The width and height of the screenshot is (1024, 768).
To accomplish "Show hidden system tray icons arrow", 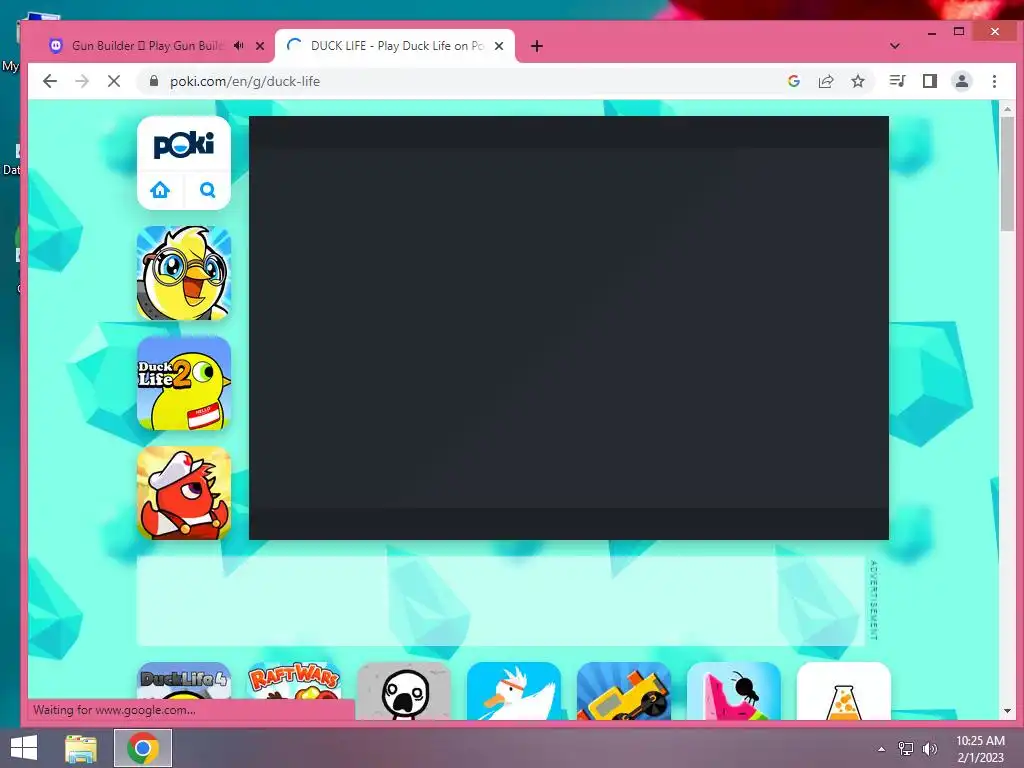I will tap(881, 749).
